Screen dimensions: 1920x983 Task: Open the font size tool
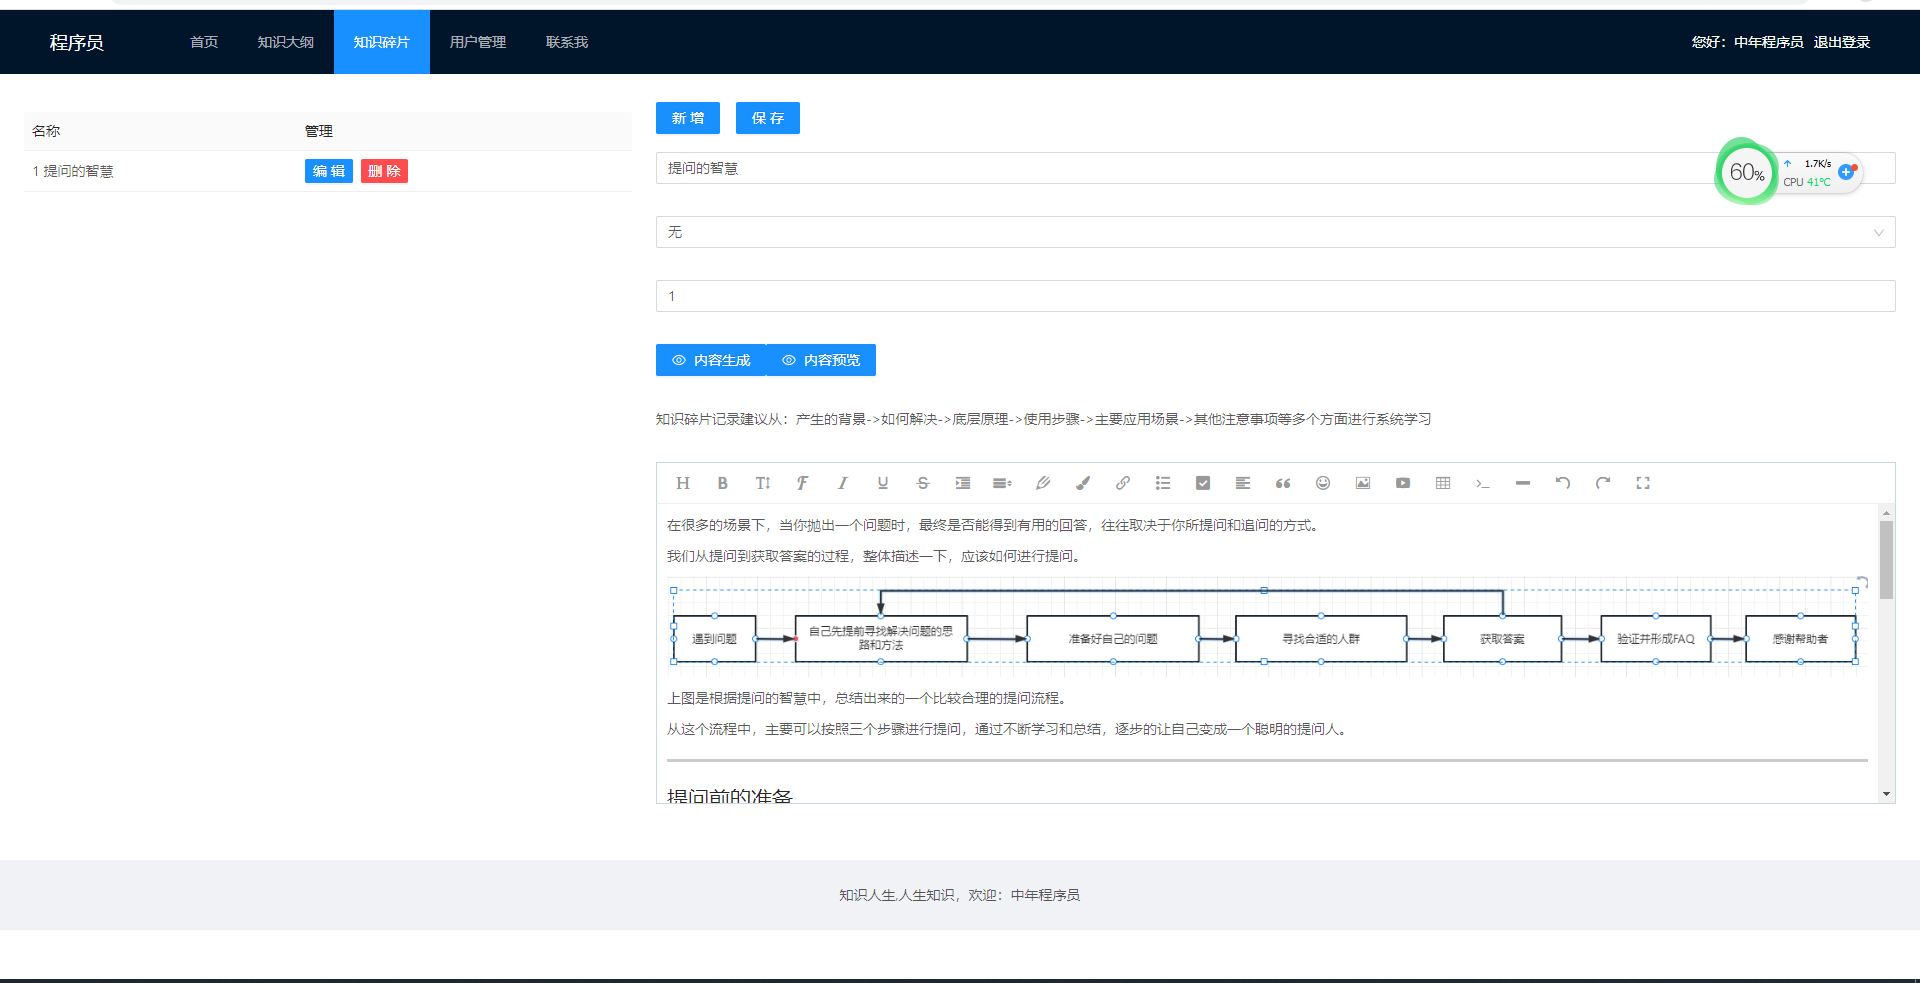tap(763, 483)
